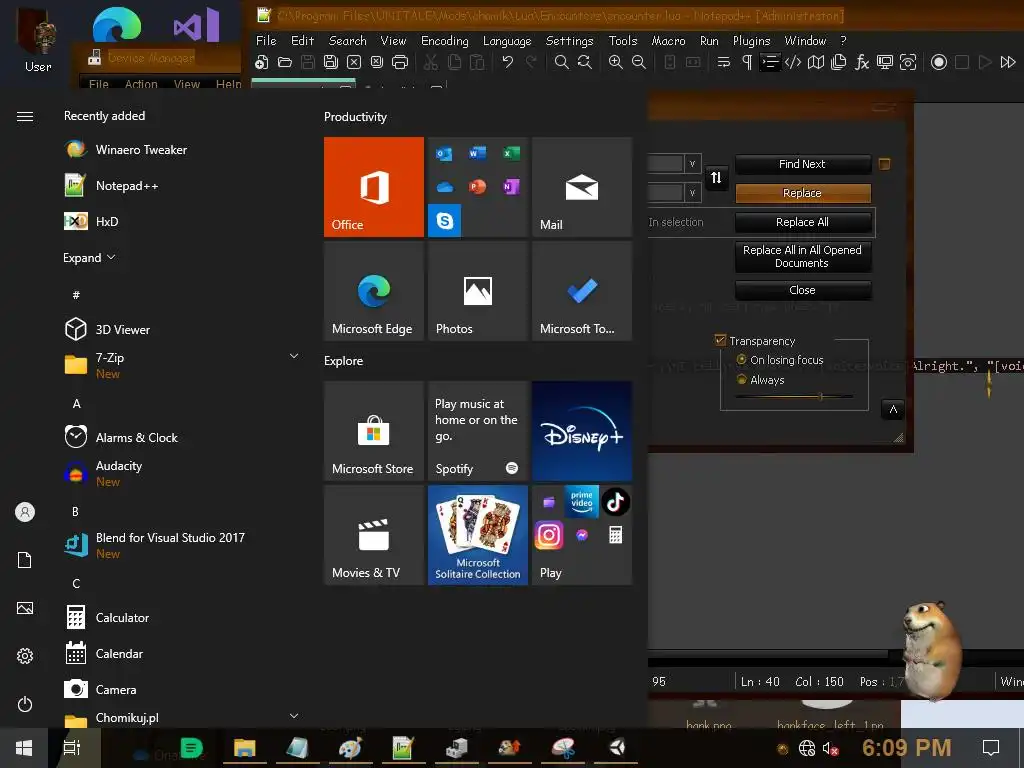Open the Movies & TV tile
1024x768 pixels.
click(x=374, y=535)
